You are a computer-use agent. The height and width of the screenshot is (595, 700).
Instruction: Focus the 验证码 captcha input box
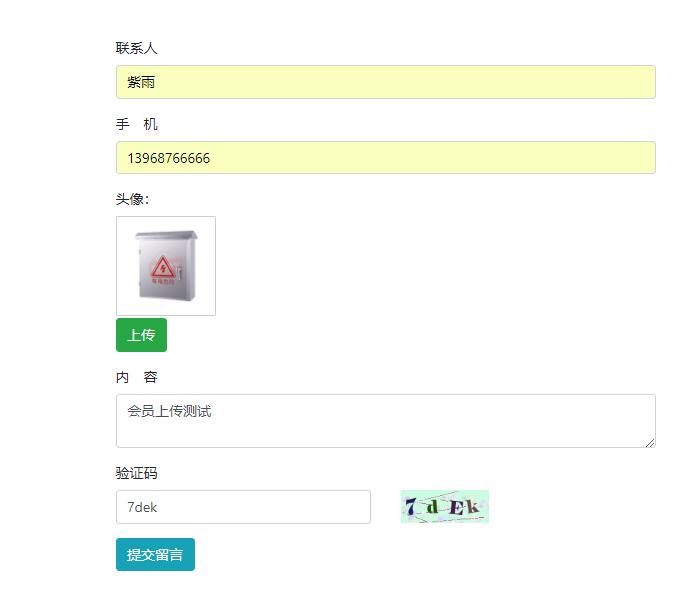(243, 507)
